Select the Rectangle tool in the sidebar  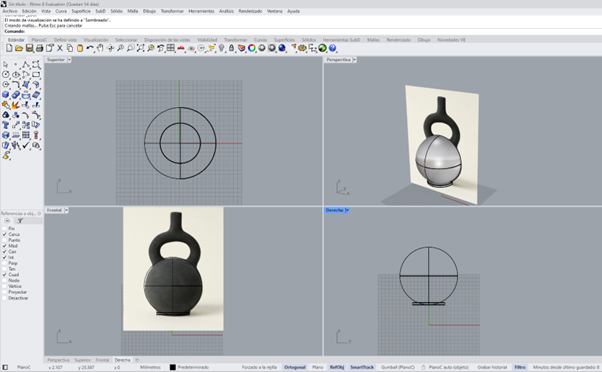[x=36, y=74]
